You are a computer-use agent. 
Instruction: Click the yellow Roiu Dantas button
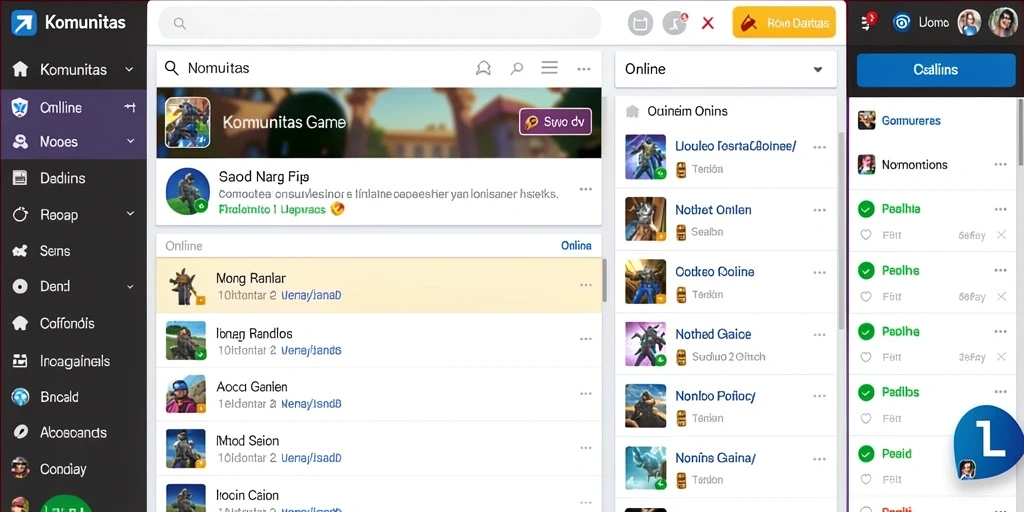(x=784, y=23)
